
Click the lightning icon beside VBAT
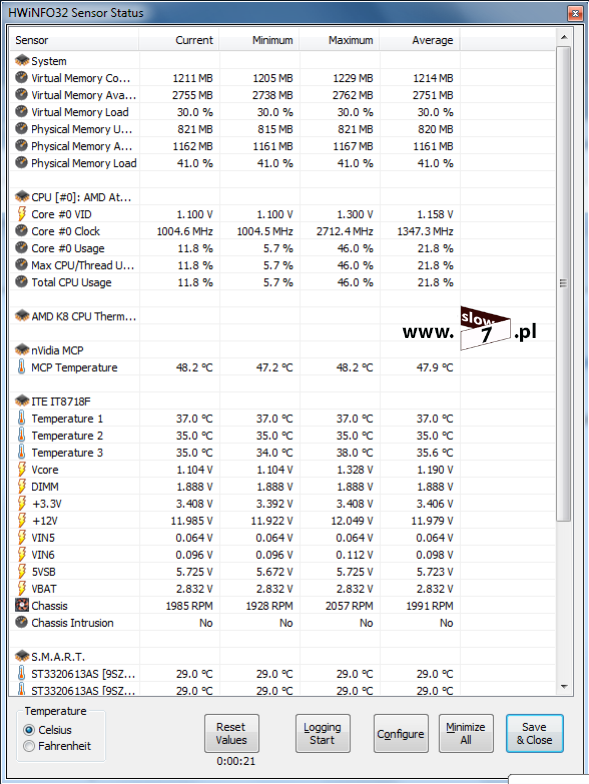22,588
